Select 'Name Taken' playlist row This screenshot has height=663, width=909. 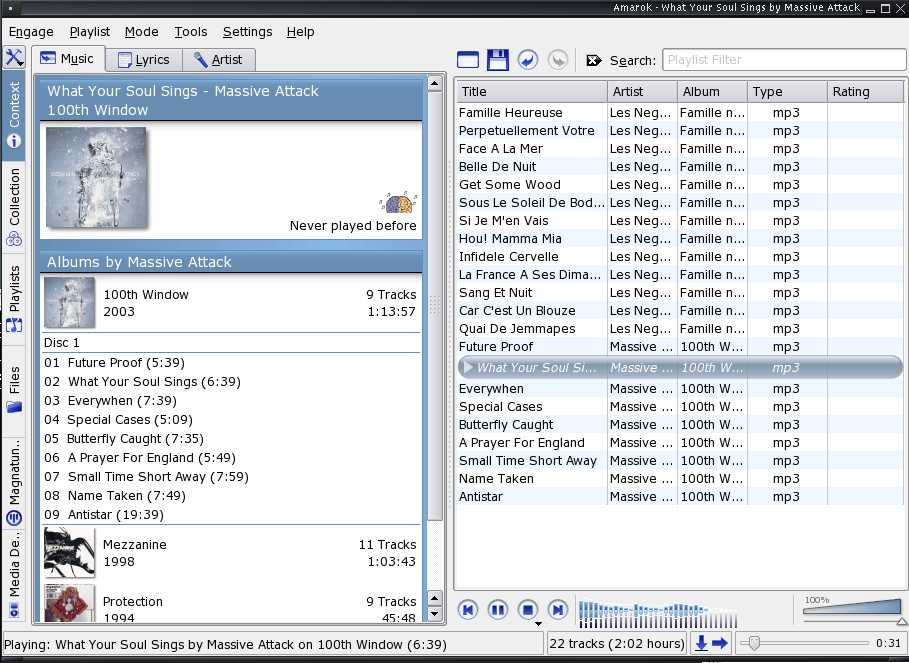(679, 478)
